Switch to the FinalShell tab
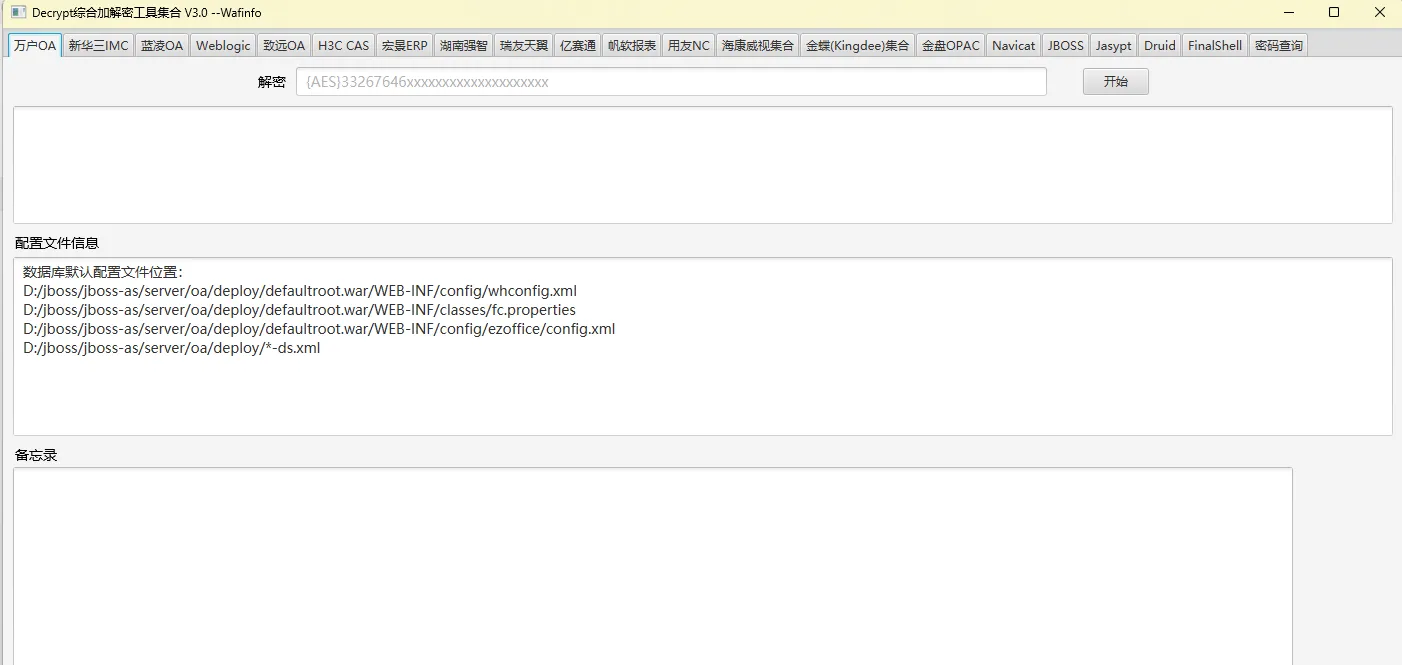The width and height of the screenshot is (1402, 665). [x=1215, y=45]
